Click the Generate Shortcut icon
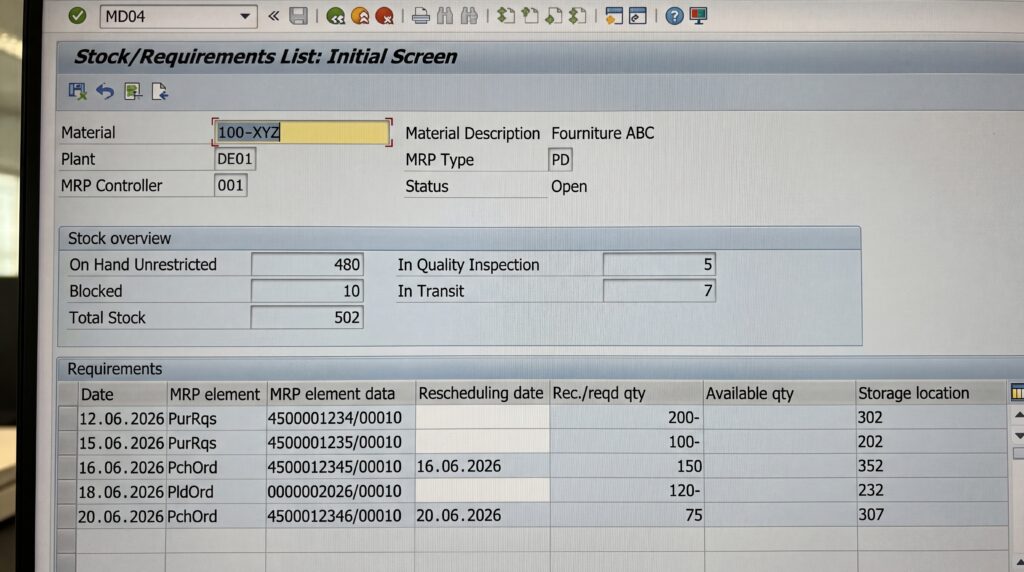 (x=638, y=16)
